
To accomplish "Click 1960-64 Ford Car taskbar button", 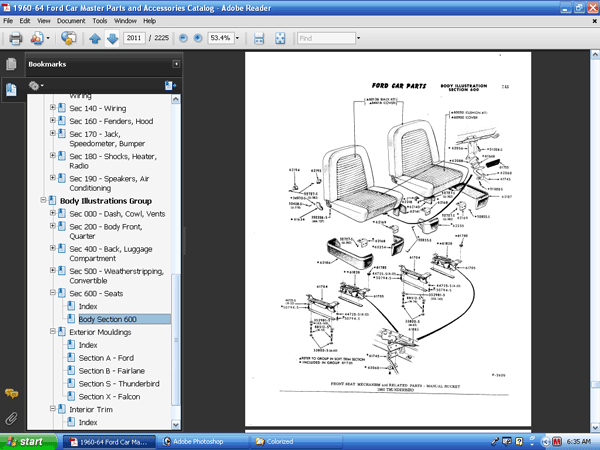I will point(109,442).
